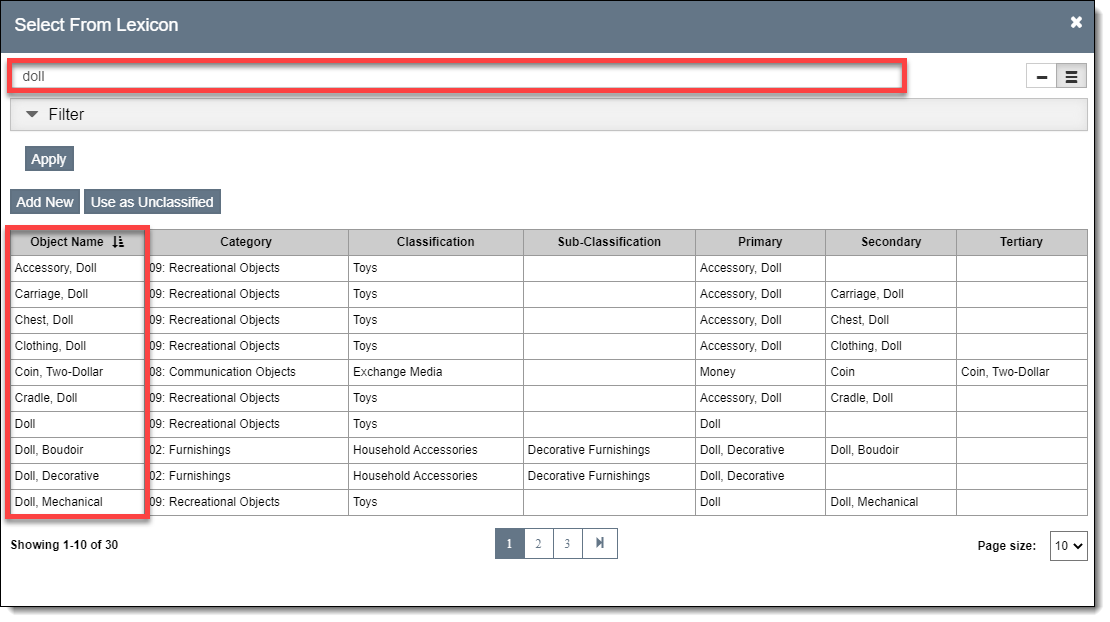Click 'Clothing, Doll' in Secondary column

(x=866, y=346)
